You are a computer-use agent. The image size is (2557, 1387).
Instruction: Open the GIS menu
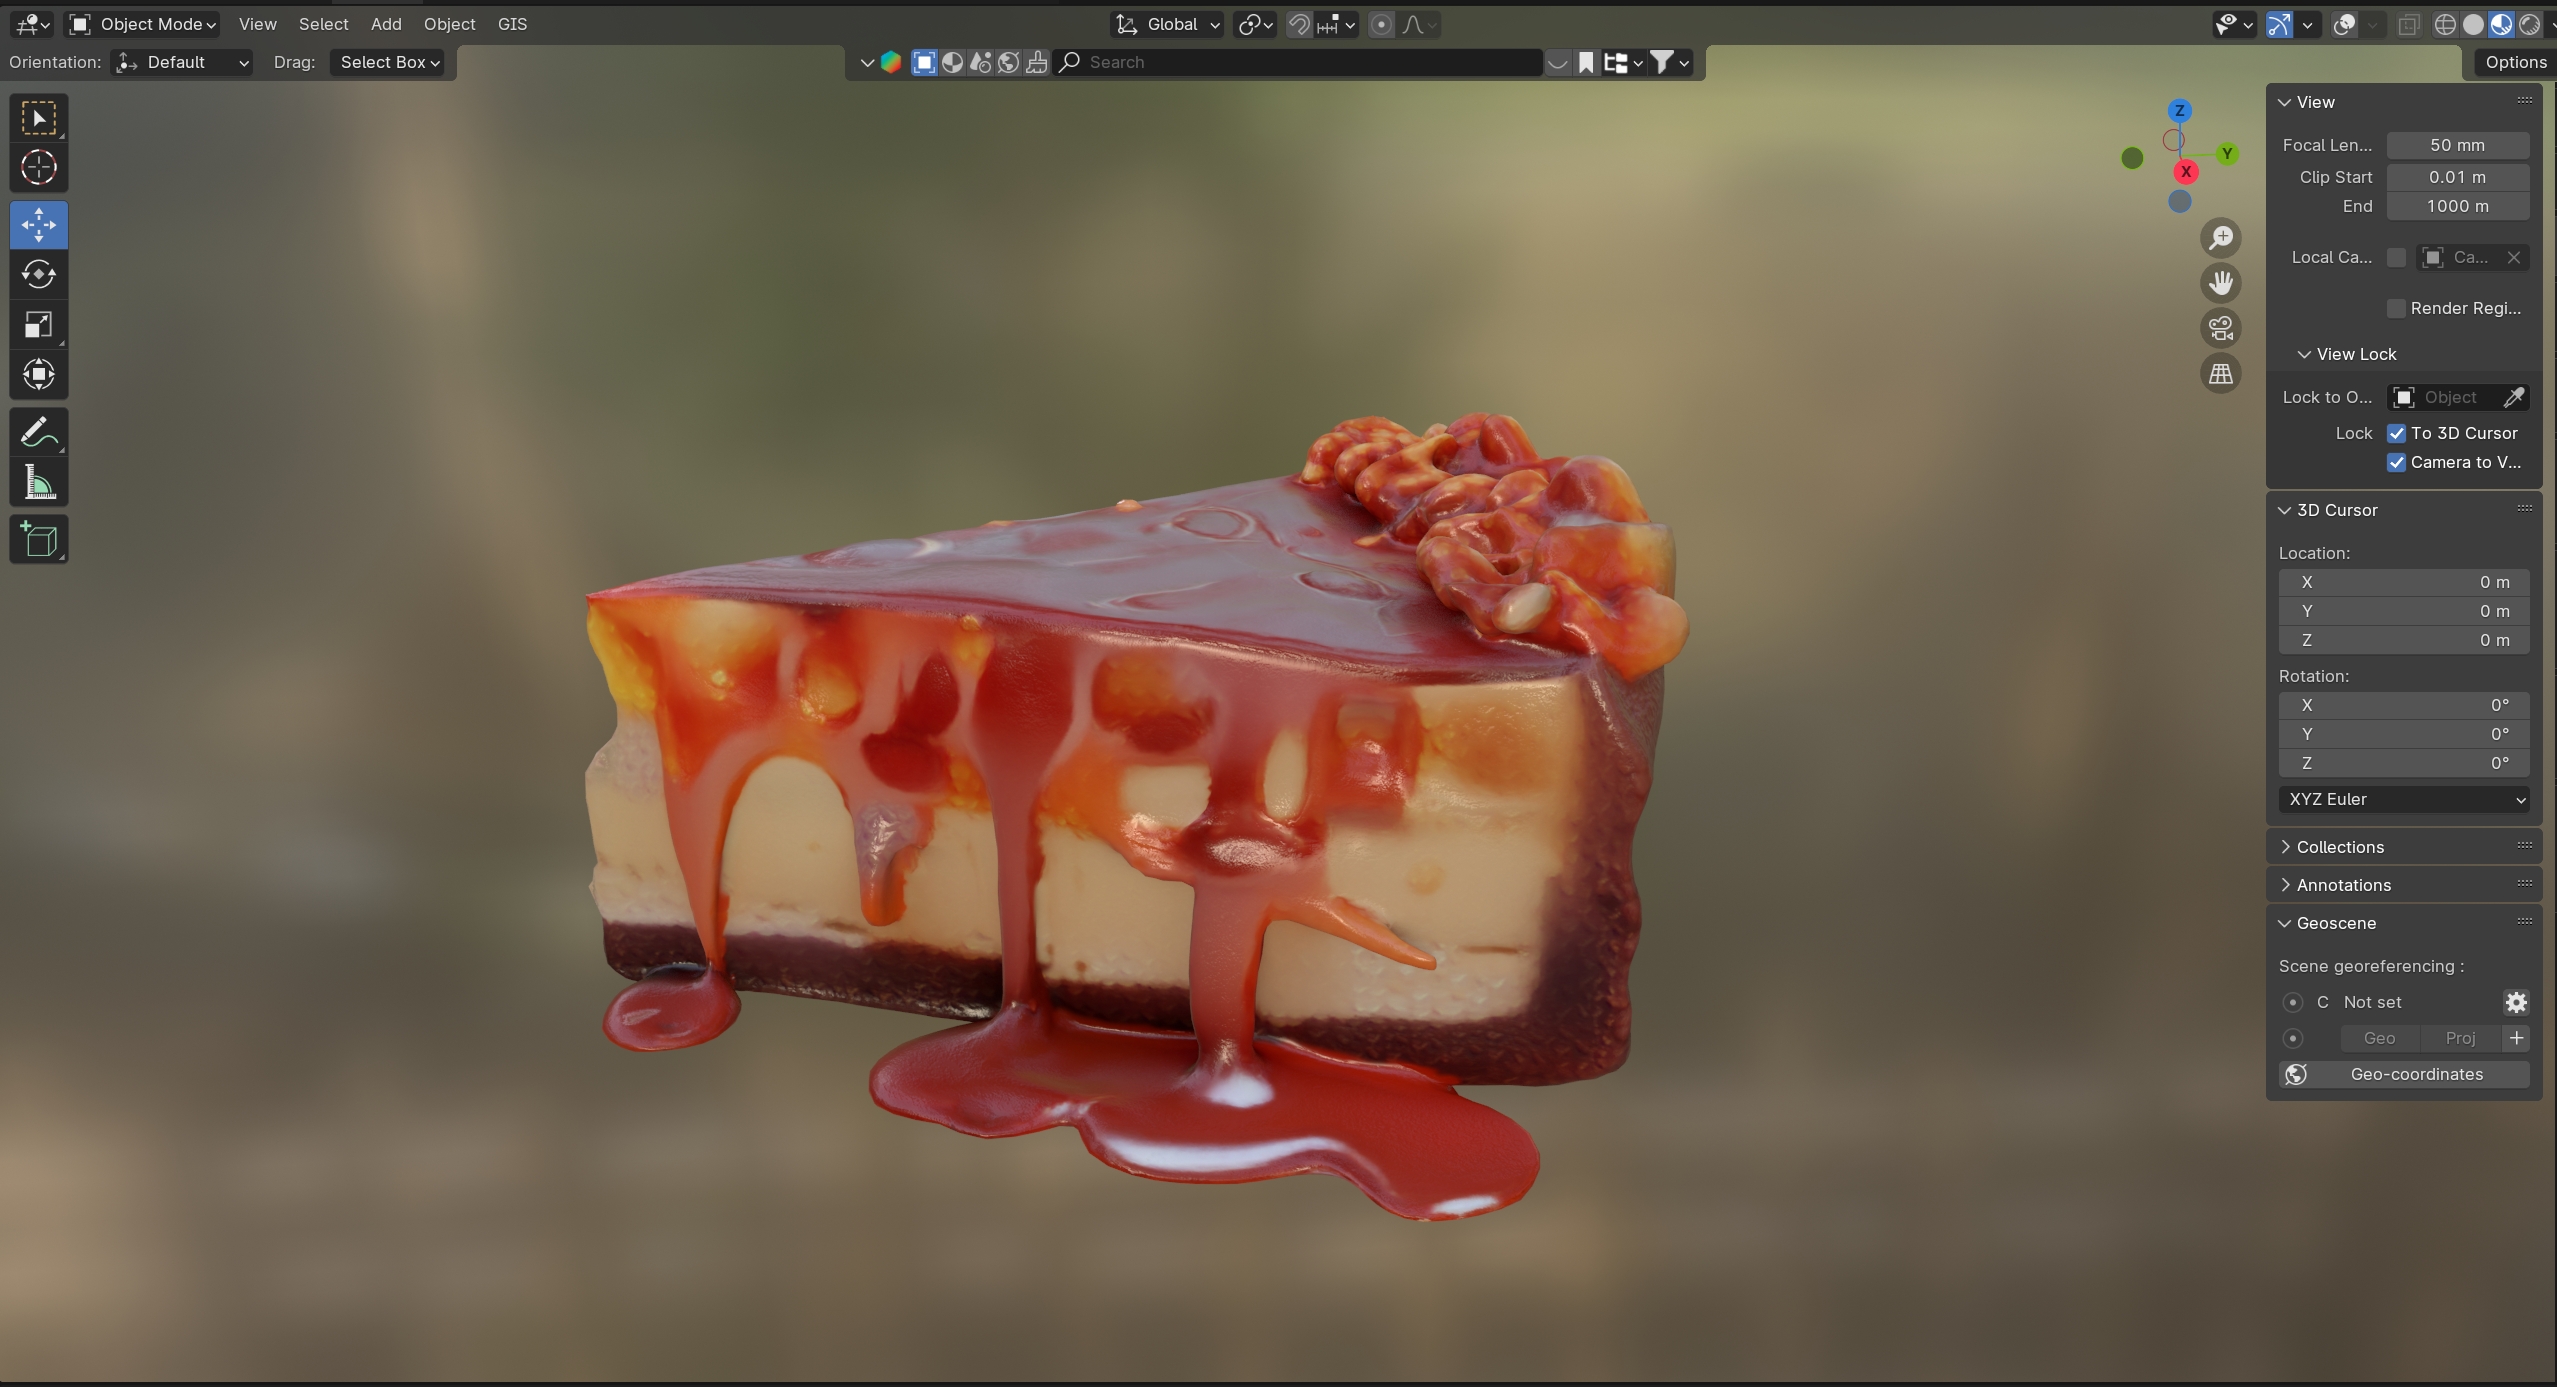pos(512,24)
